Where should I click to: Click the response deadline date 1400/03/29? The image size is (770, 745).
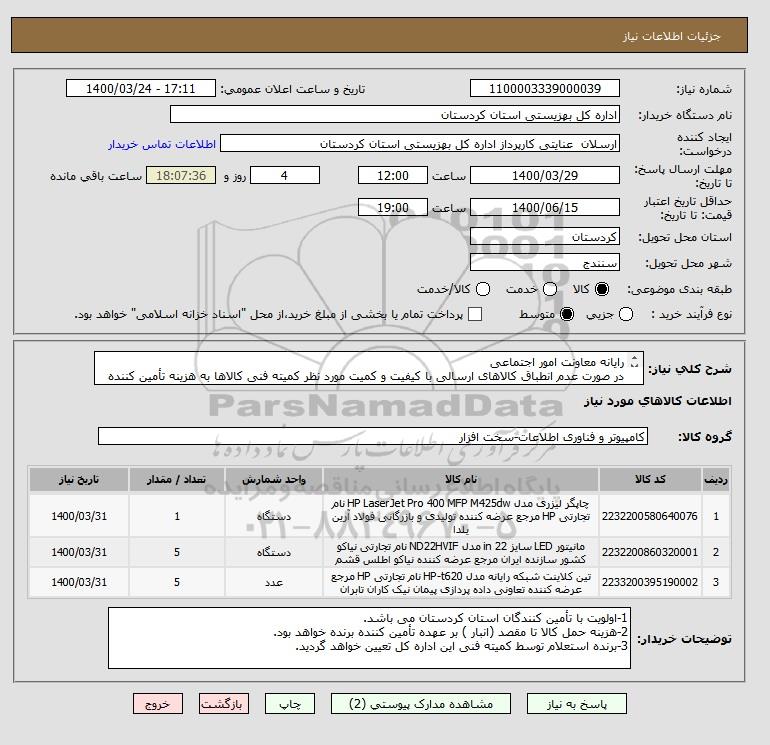[x=545, y=175]
